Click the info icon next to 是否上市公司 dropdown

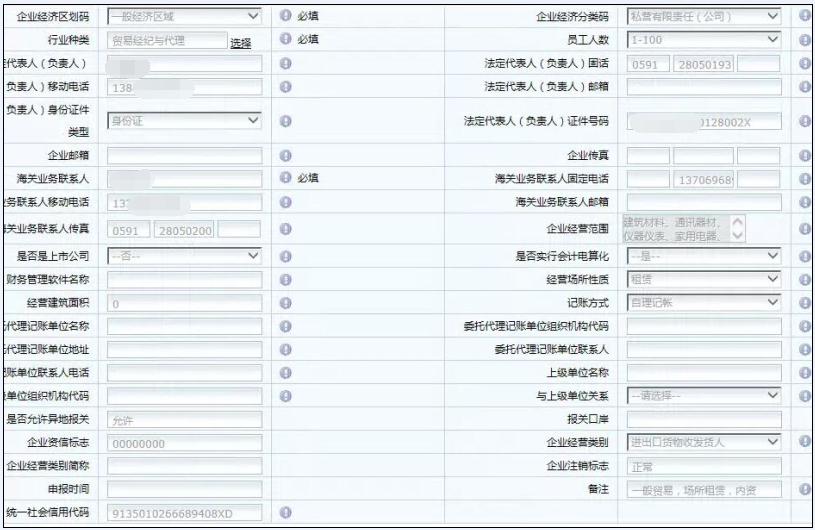tap(285, 256)
